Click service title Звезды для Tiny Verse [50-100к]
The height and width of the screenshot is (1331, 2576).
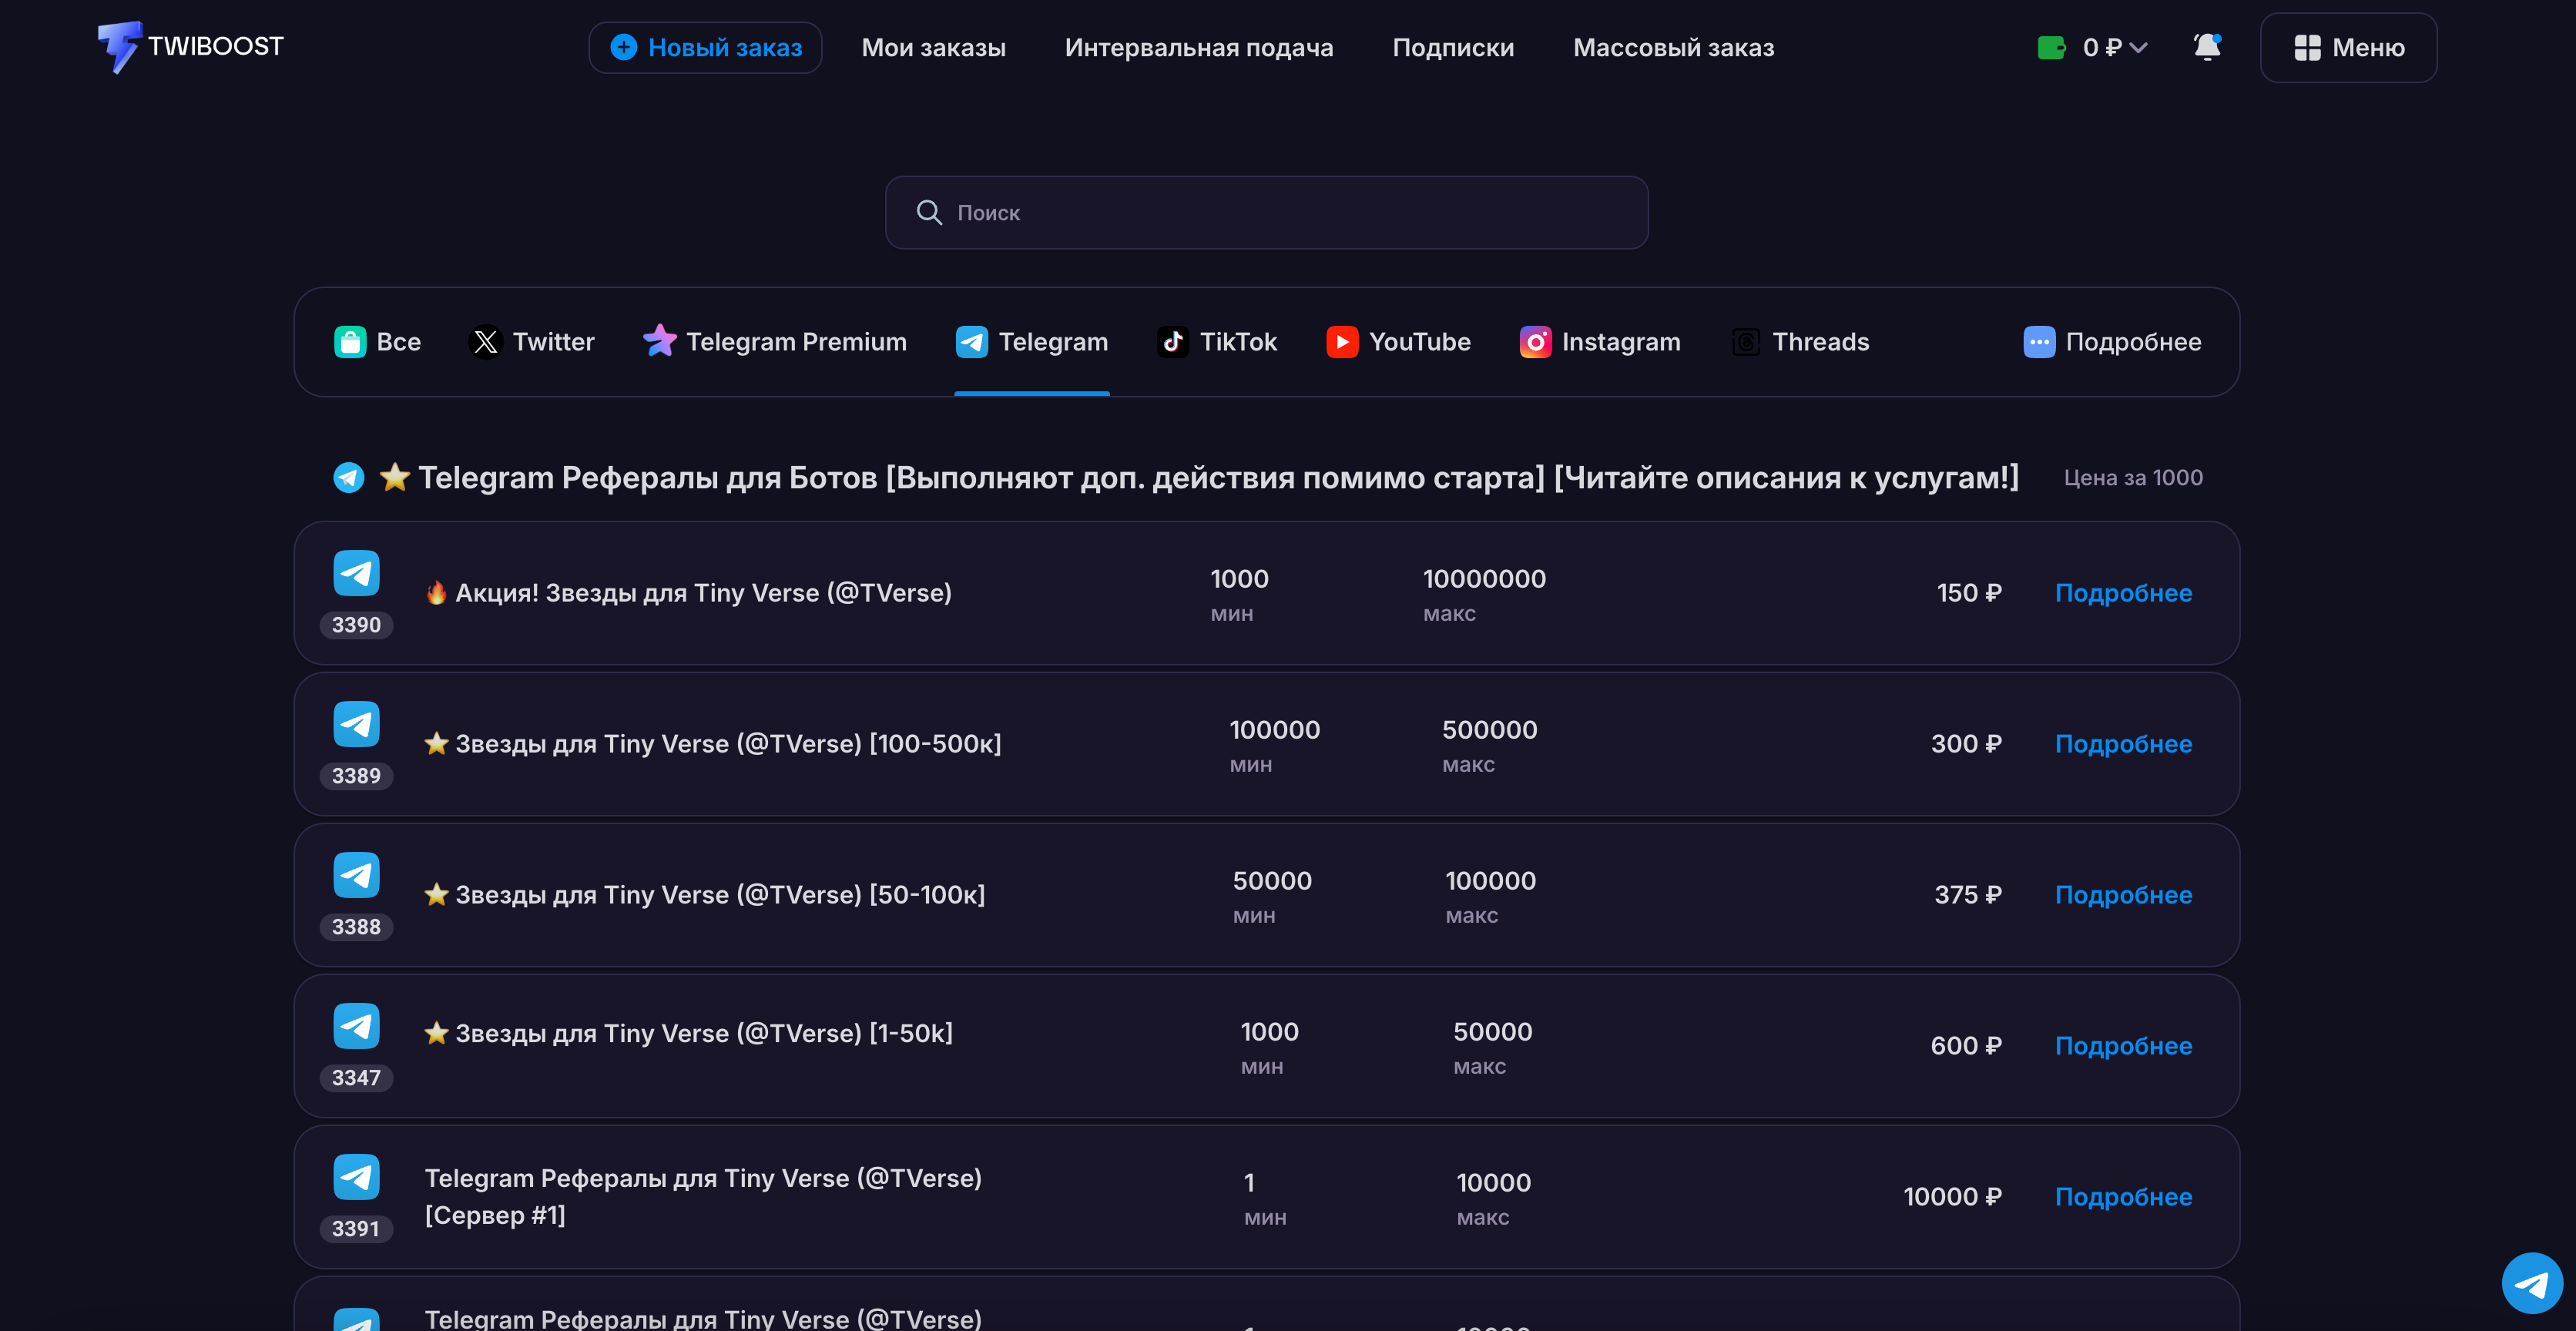click(x=705, y=895)
